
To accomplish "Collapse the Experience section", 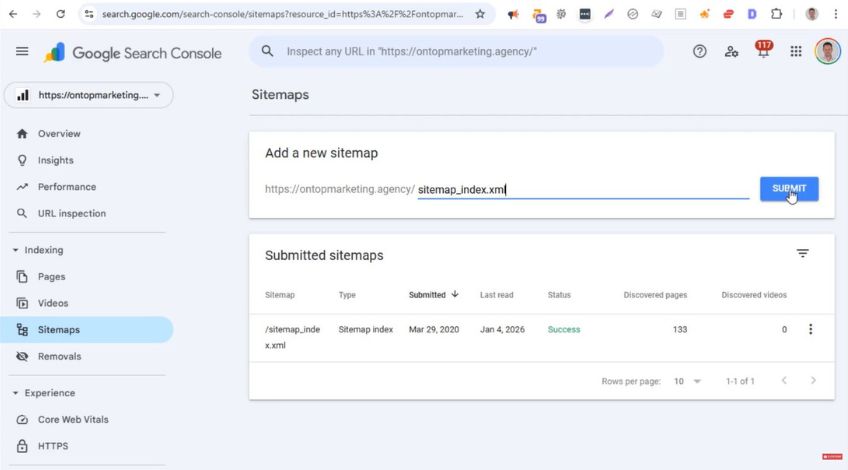I will [x=43, y=393].
